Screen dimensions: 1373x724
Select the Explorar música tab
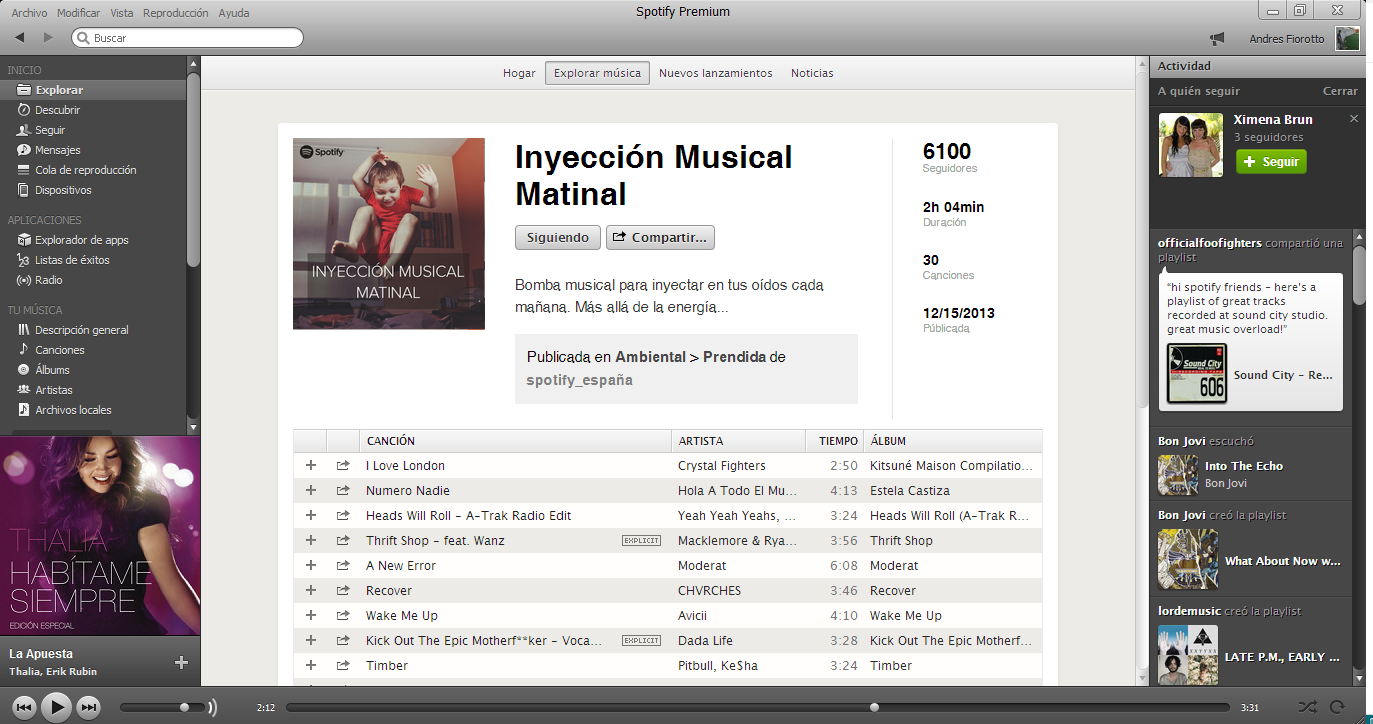coord(597,73)
